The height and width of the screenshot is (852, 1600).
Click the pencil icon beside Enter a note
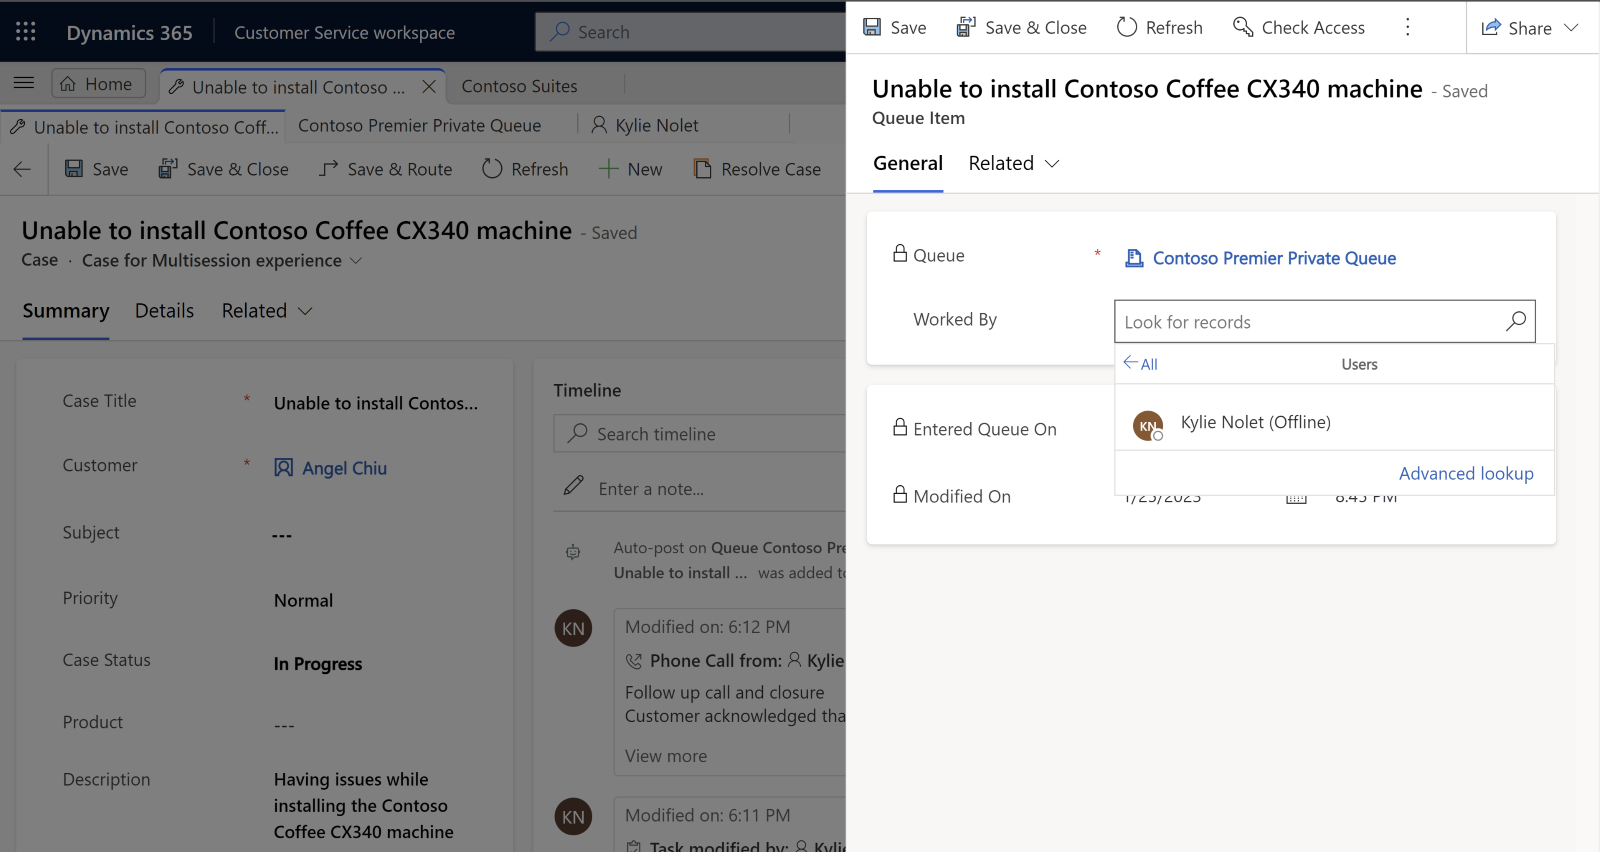point(573,486)
